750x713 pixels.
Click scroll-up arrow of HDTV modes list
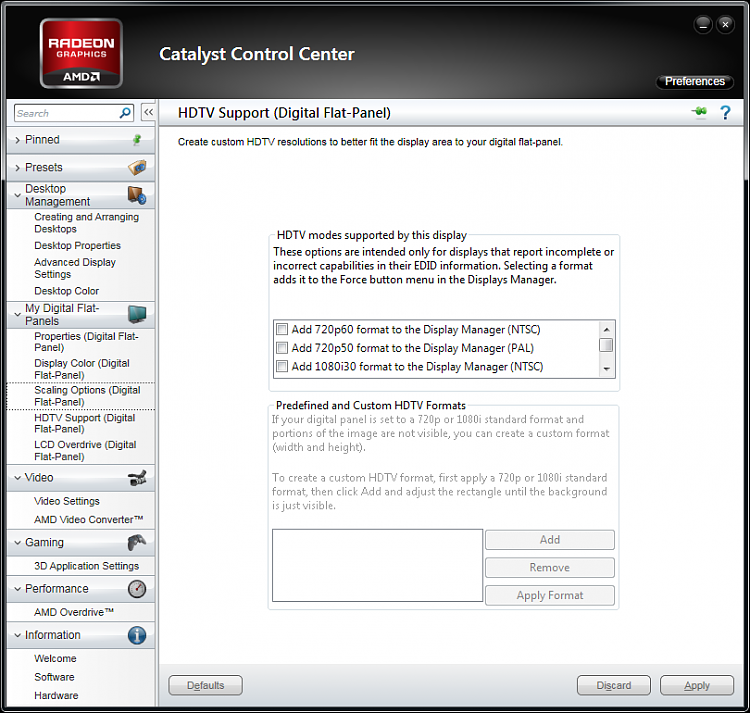click(x=607, y=329)
